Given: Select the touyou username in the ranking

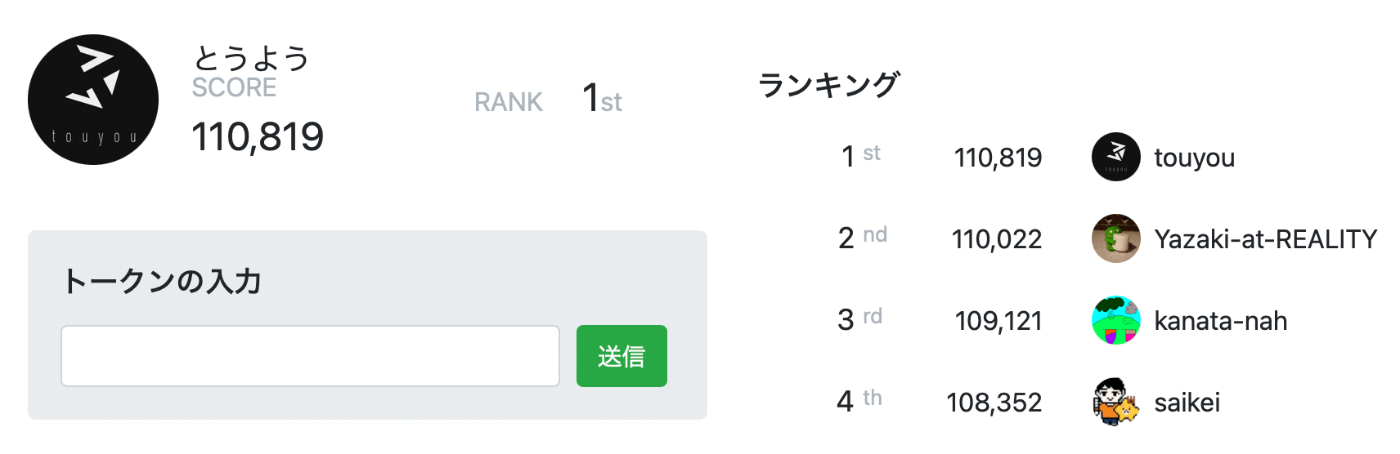Looking at the screenshot, I should click(x=1194, y=158).
